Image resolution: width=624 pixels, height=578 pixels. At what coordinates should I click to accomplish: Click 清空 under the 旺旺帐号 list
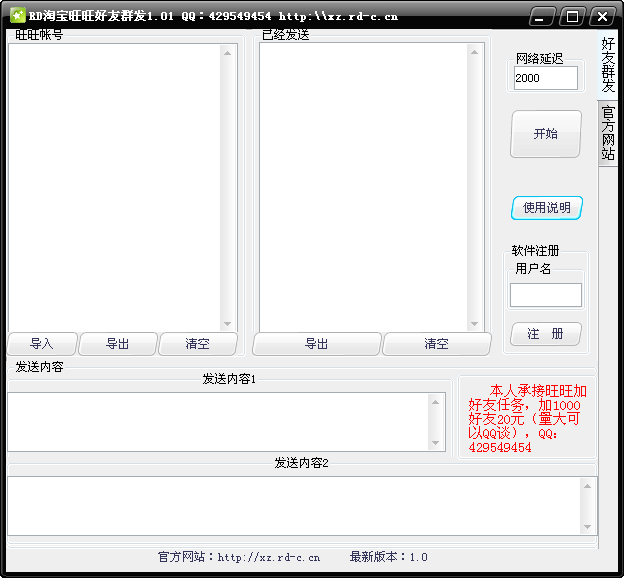[x=198, y=344]
